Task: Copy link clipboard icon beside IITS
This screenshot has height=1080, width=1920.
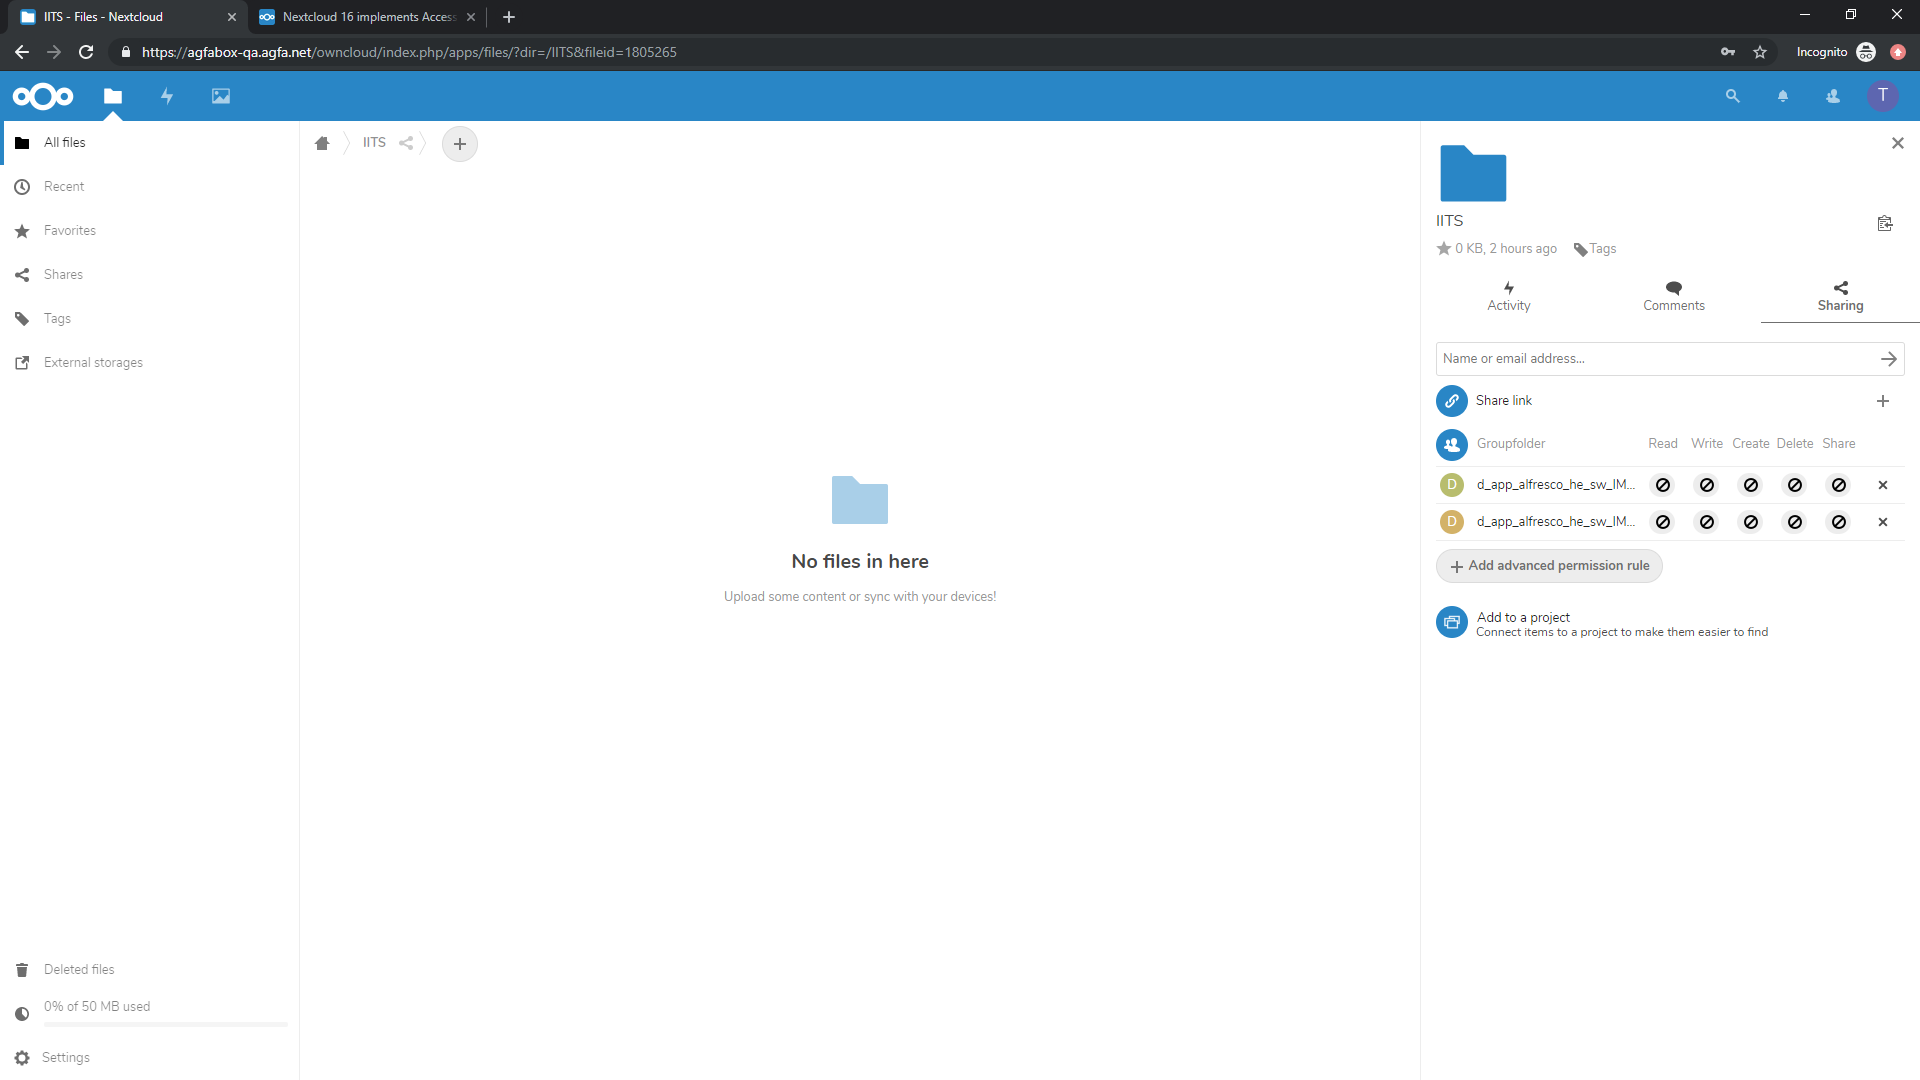Action: [x=1885, y=223]
